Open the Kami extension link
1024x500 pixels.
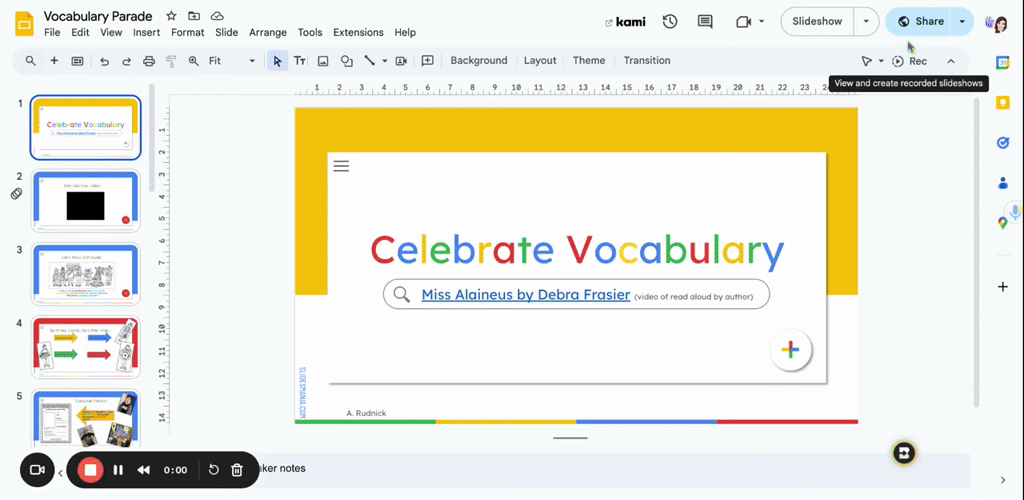[x=626, y=22]
